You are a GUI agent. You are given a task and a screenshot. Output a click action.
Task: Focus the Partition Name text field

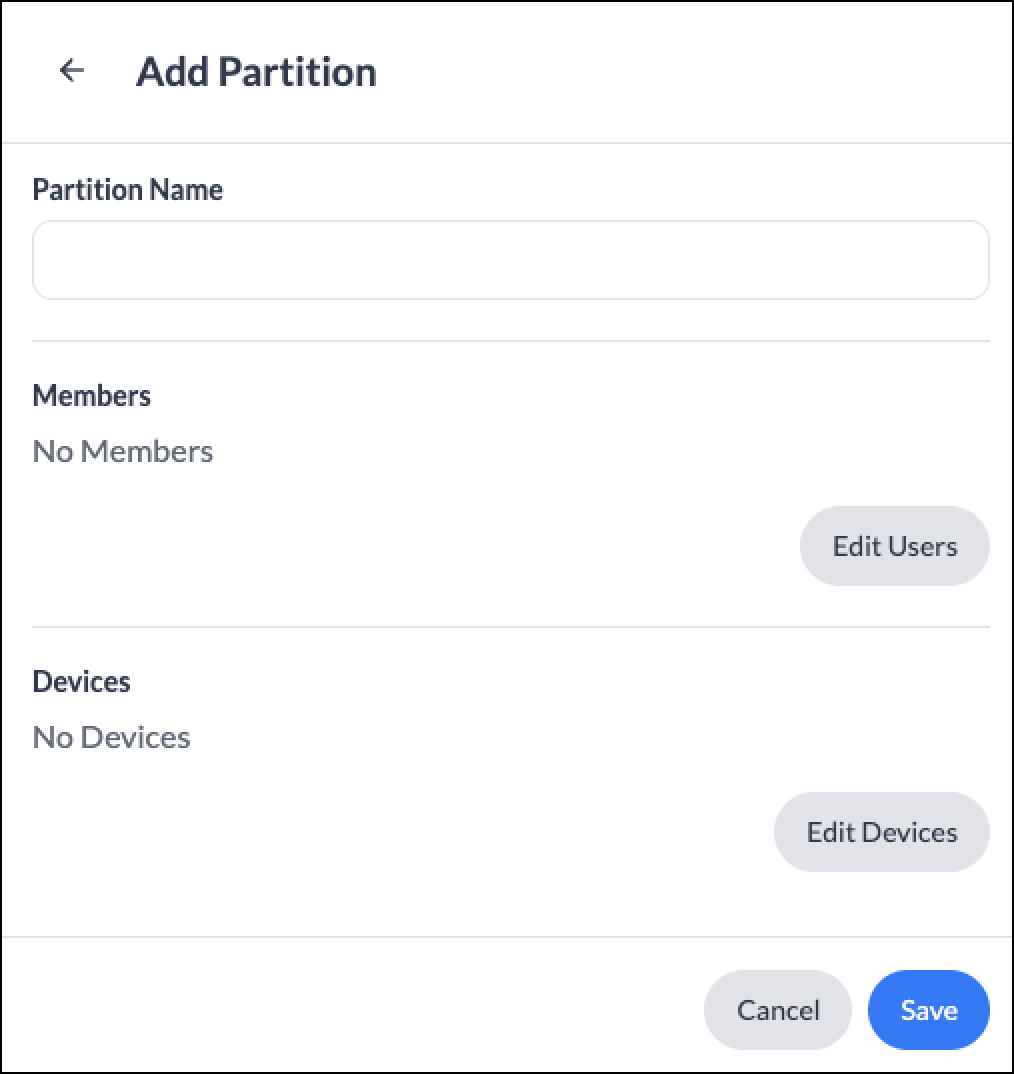point(510,260)
